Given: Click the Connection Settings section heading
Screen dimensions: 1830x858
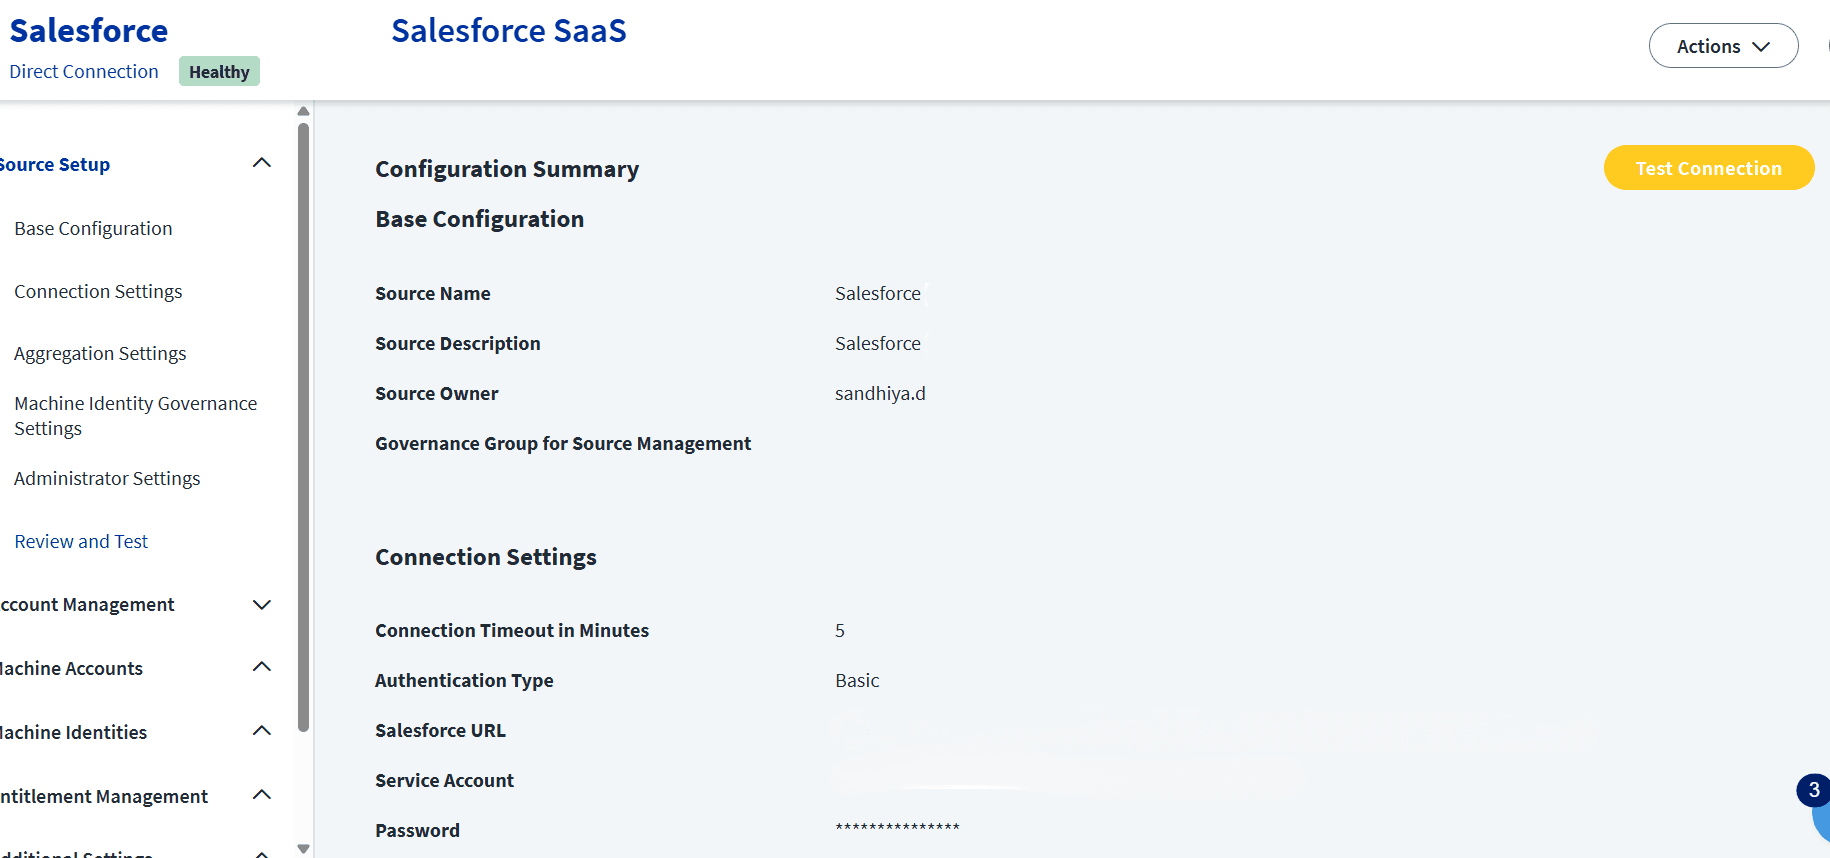Looking at the screenshot, I should click(486, 557).
